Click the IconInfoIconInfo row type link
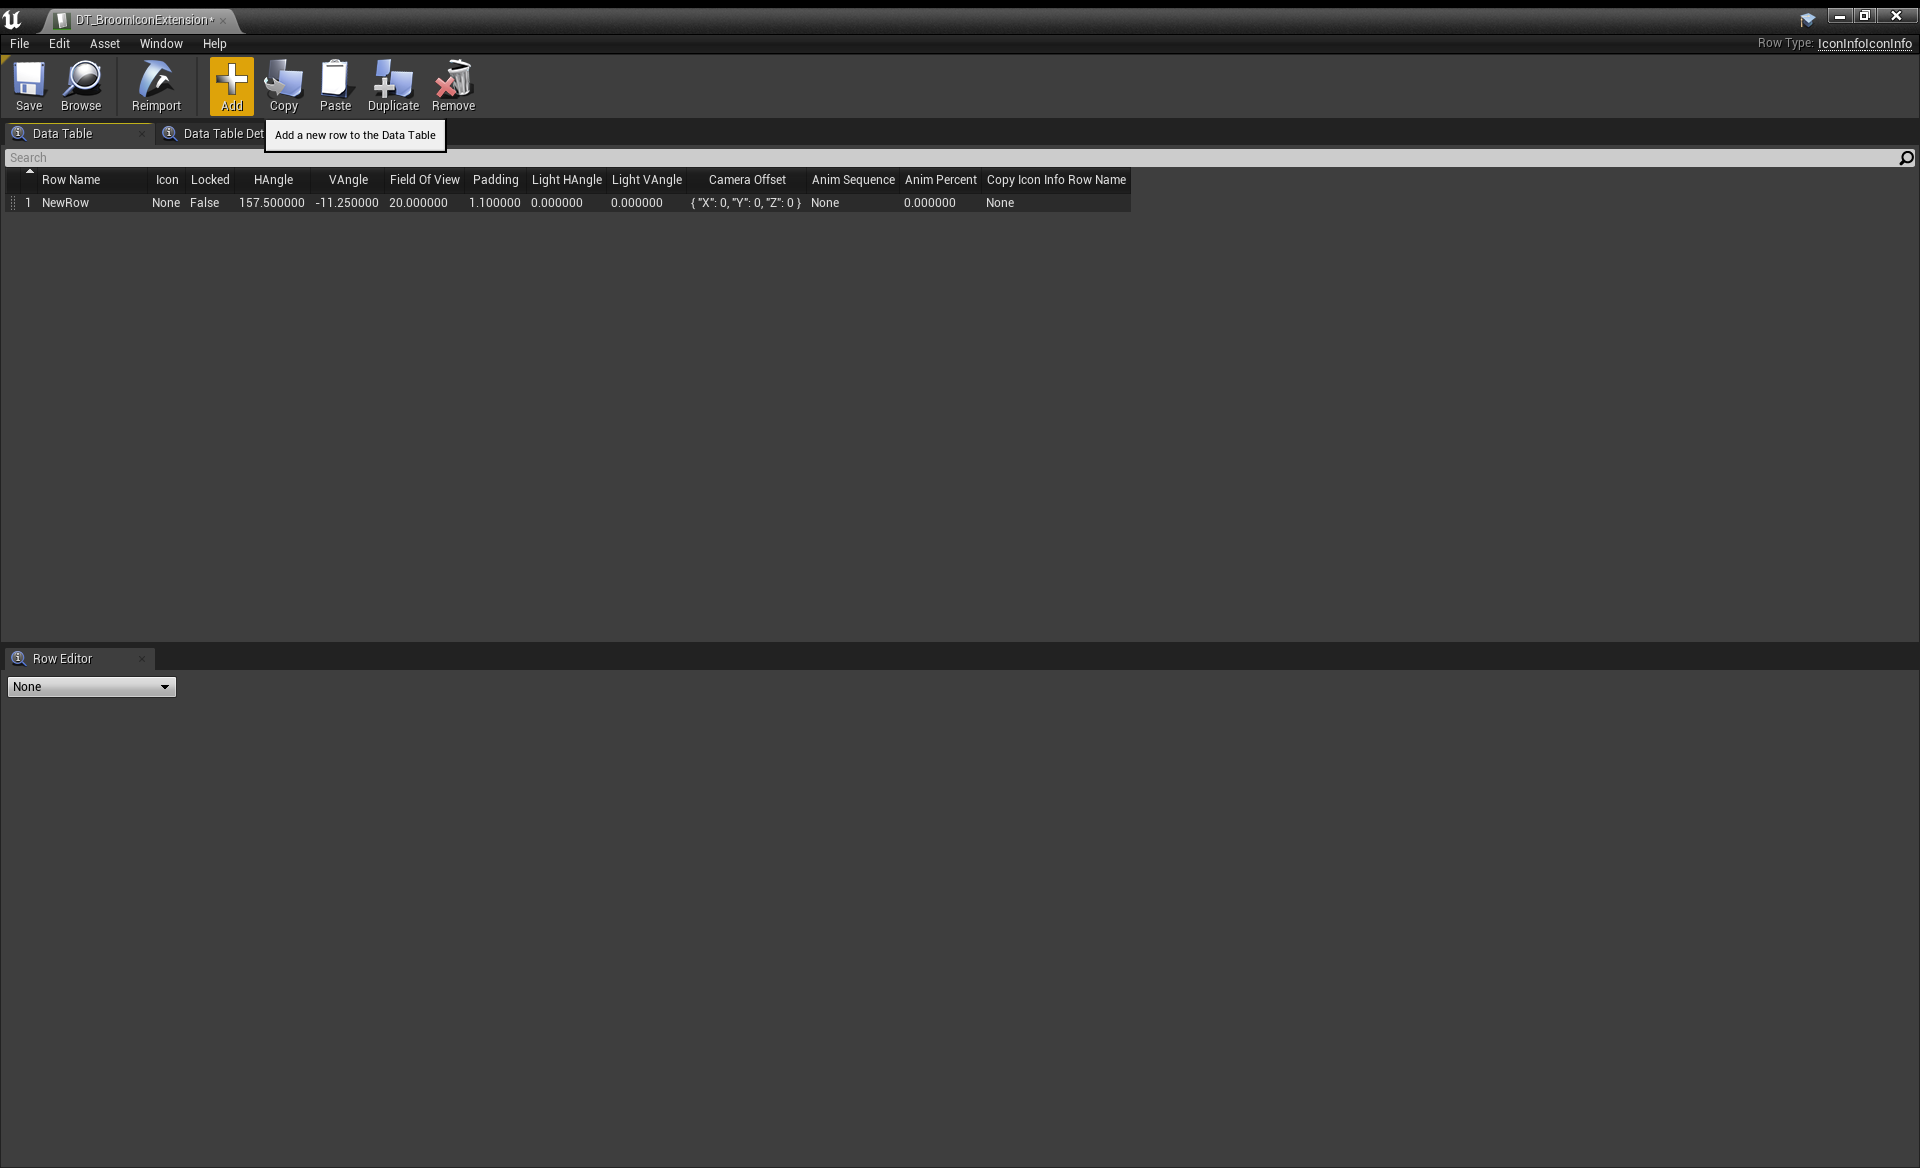1920x1168 pixels. coord(1864,44)
